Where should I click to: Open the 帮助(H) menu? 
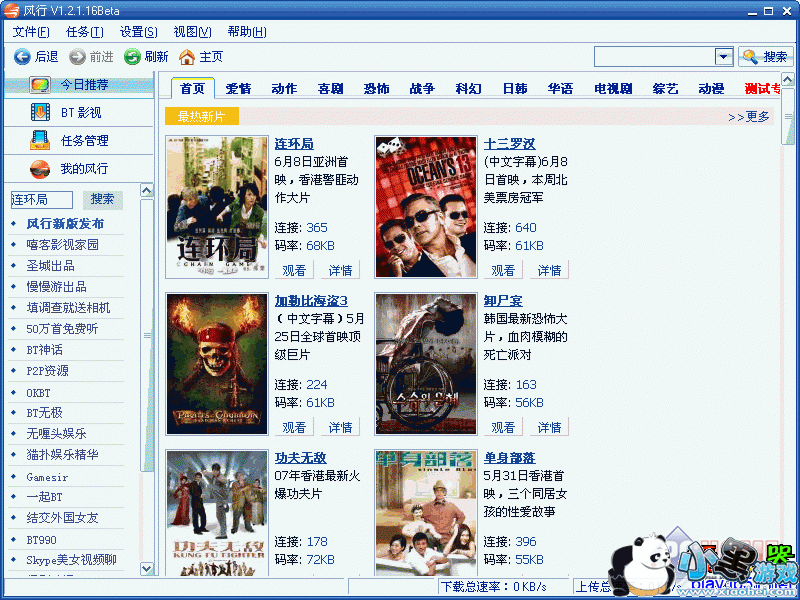point(247,32)
